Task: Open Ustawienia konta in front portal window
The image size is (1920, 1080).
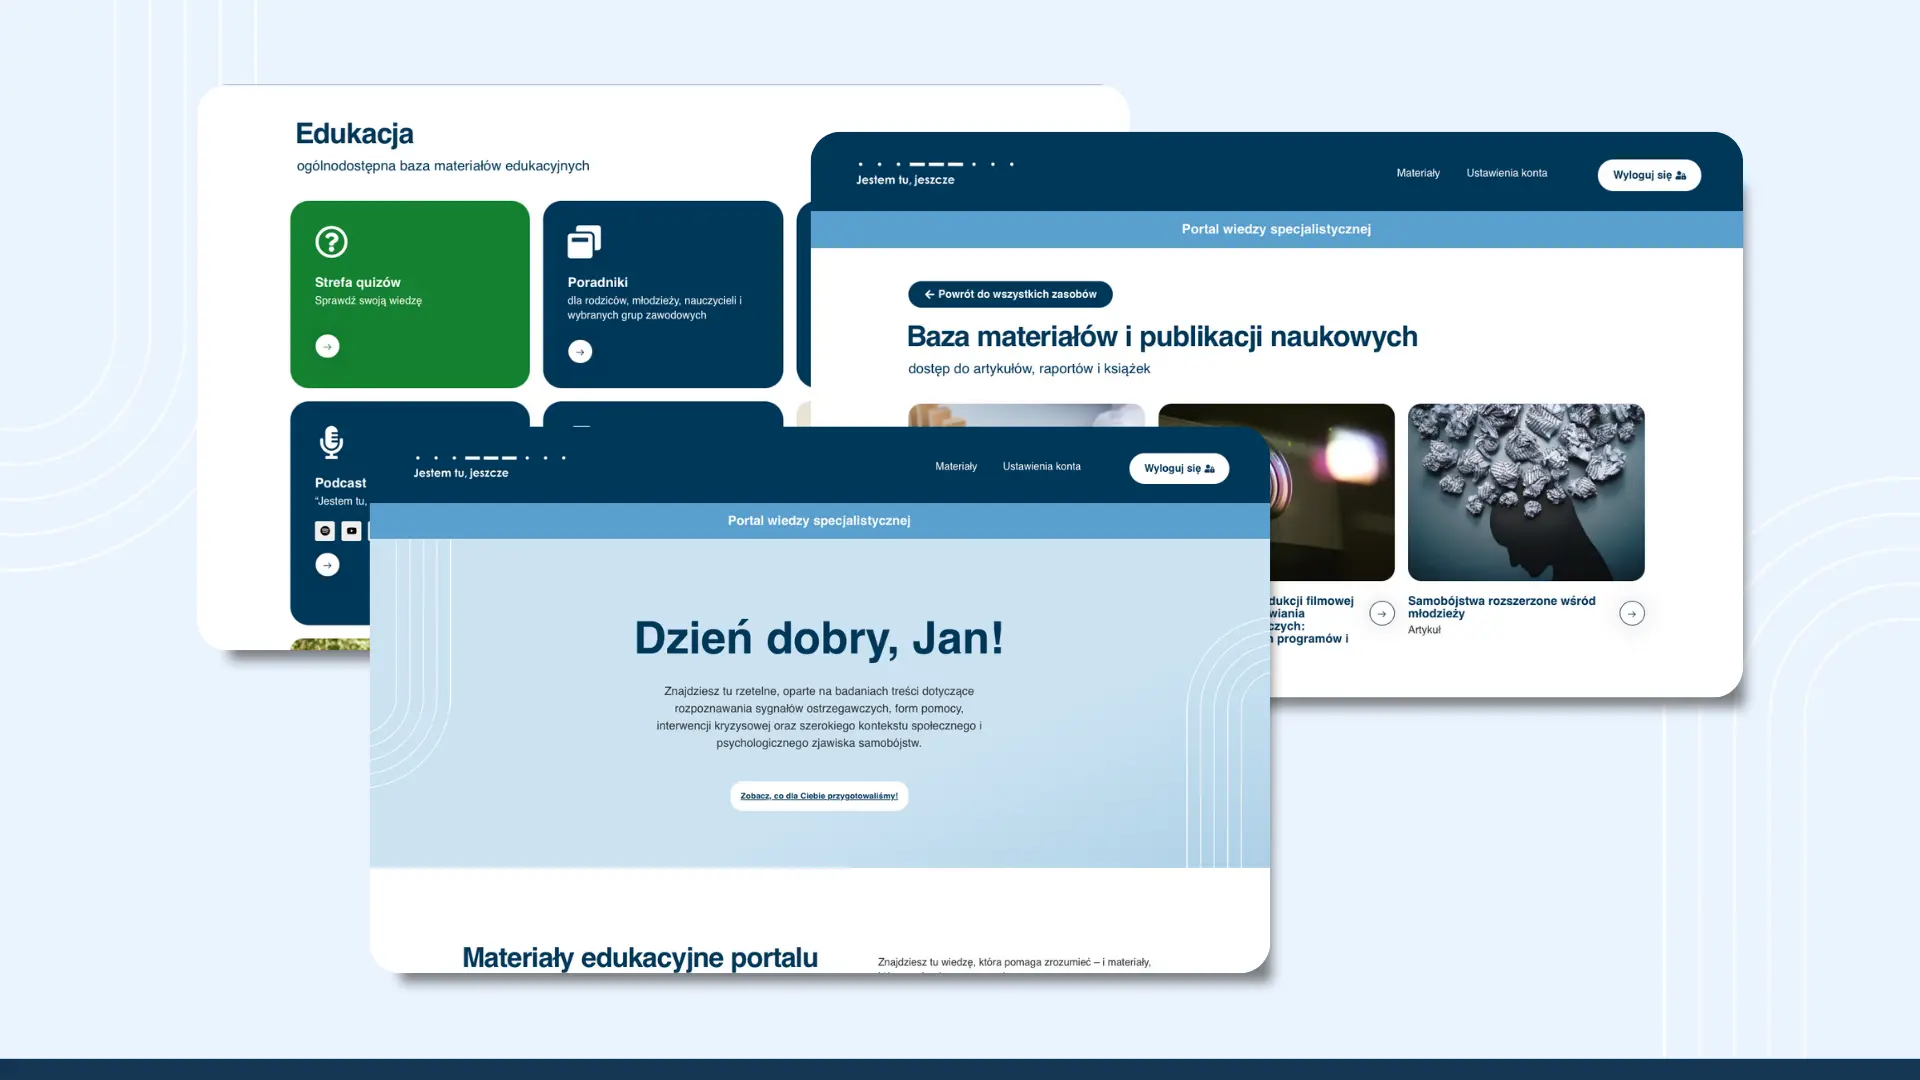Action: pyautogui.click(x=1041, y=467)
